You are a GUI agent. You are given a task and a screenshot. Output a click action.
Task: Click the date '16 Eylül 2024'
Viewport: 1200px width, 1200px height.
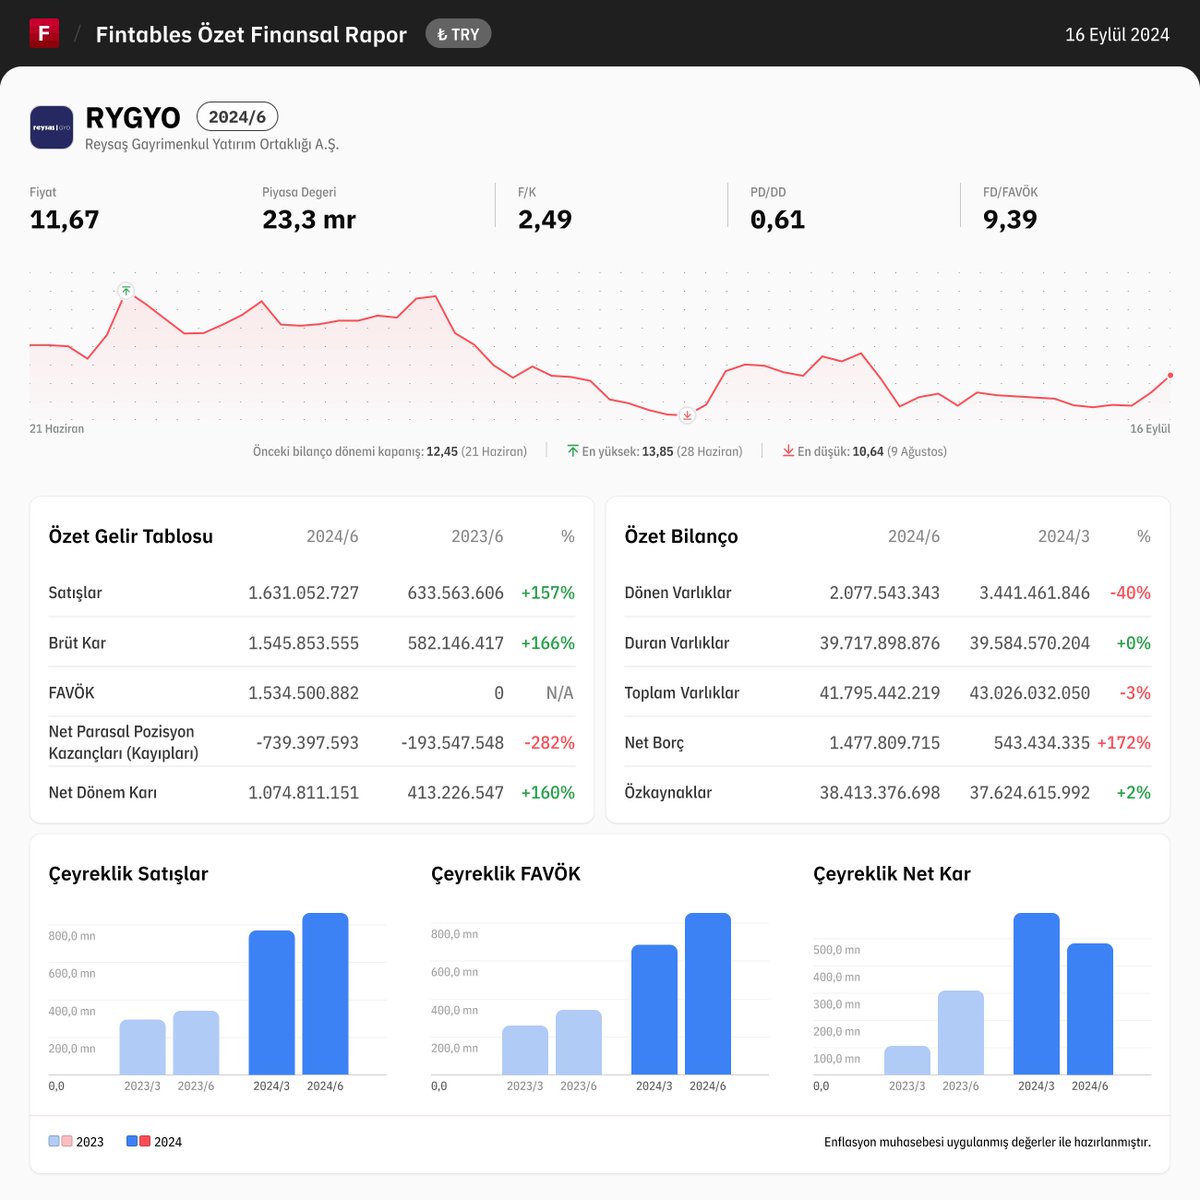[1117, 34]
